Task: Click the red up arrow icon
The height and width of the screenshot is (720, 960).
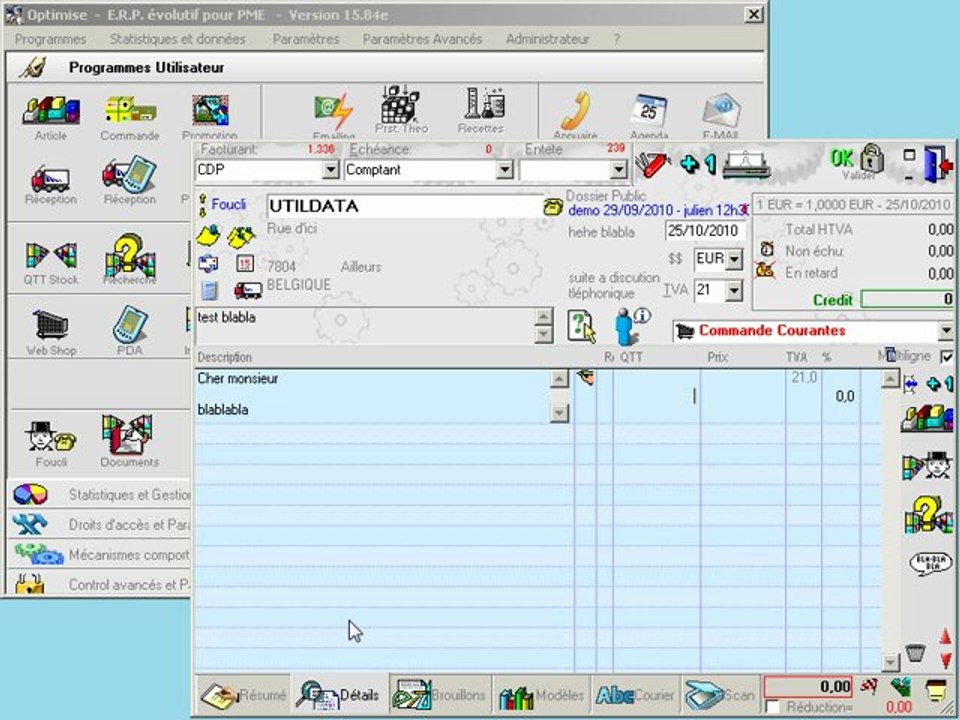Action: [x=946, y=637]
